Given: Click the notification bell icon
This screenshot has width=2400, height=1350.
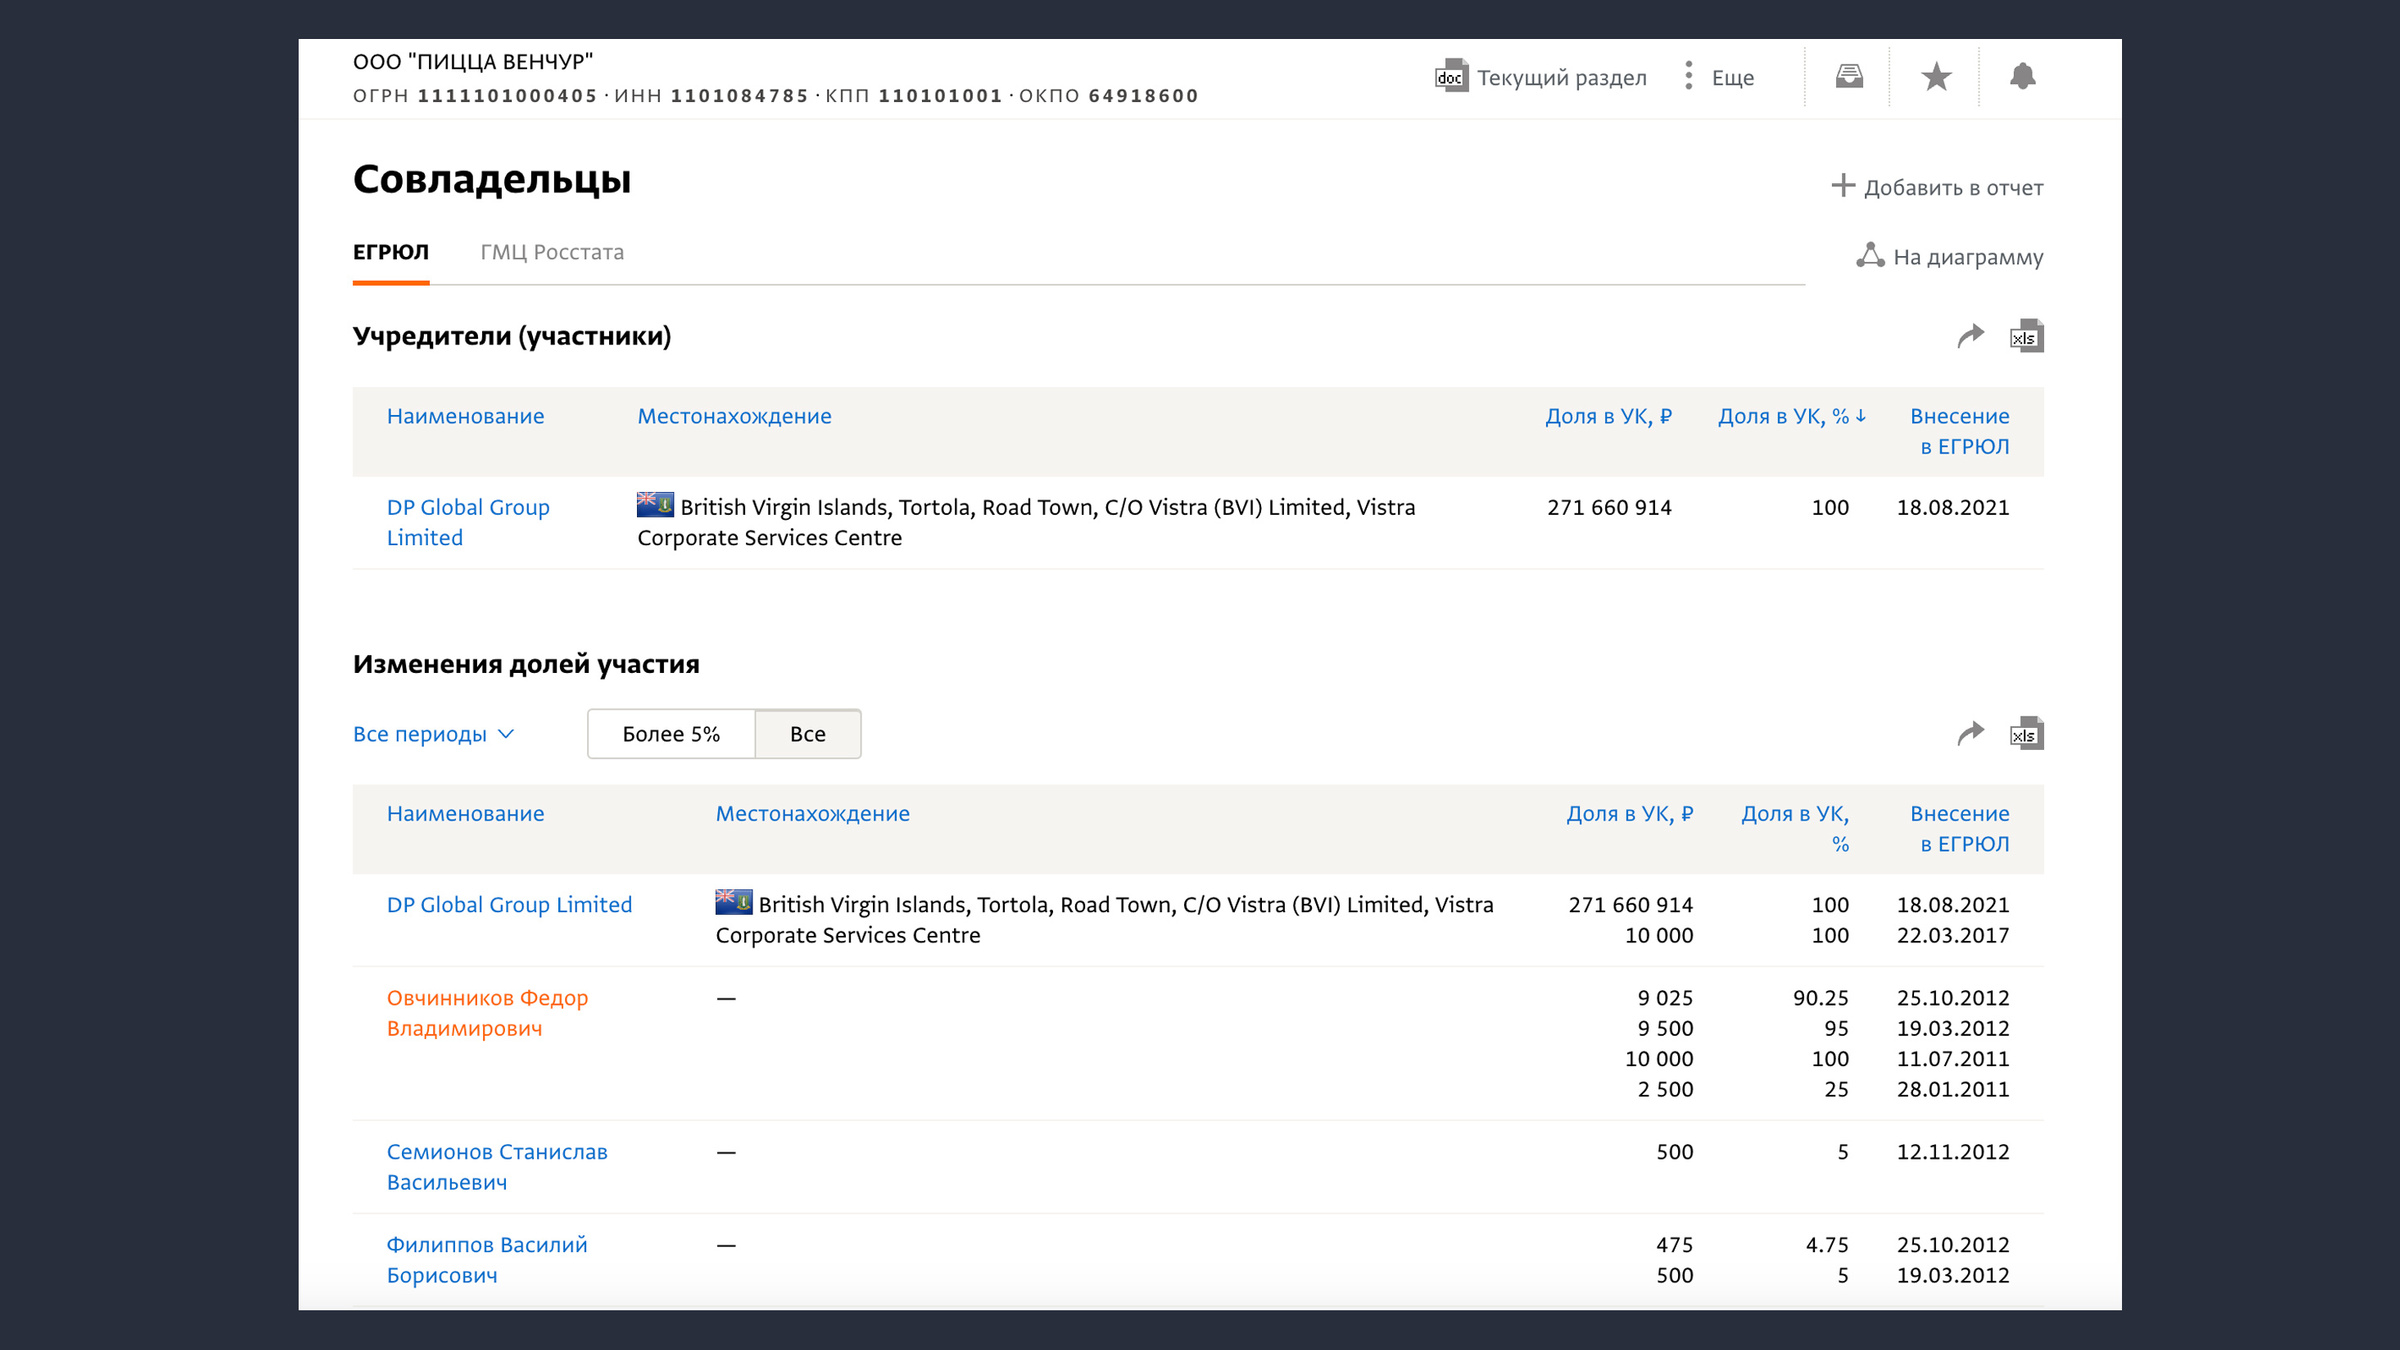Looking at the screenshot, I should (2022, 76).
